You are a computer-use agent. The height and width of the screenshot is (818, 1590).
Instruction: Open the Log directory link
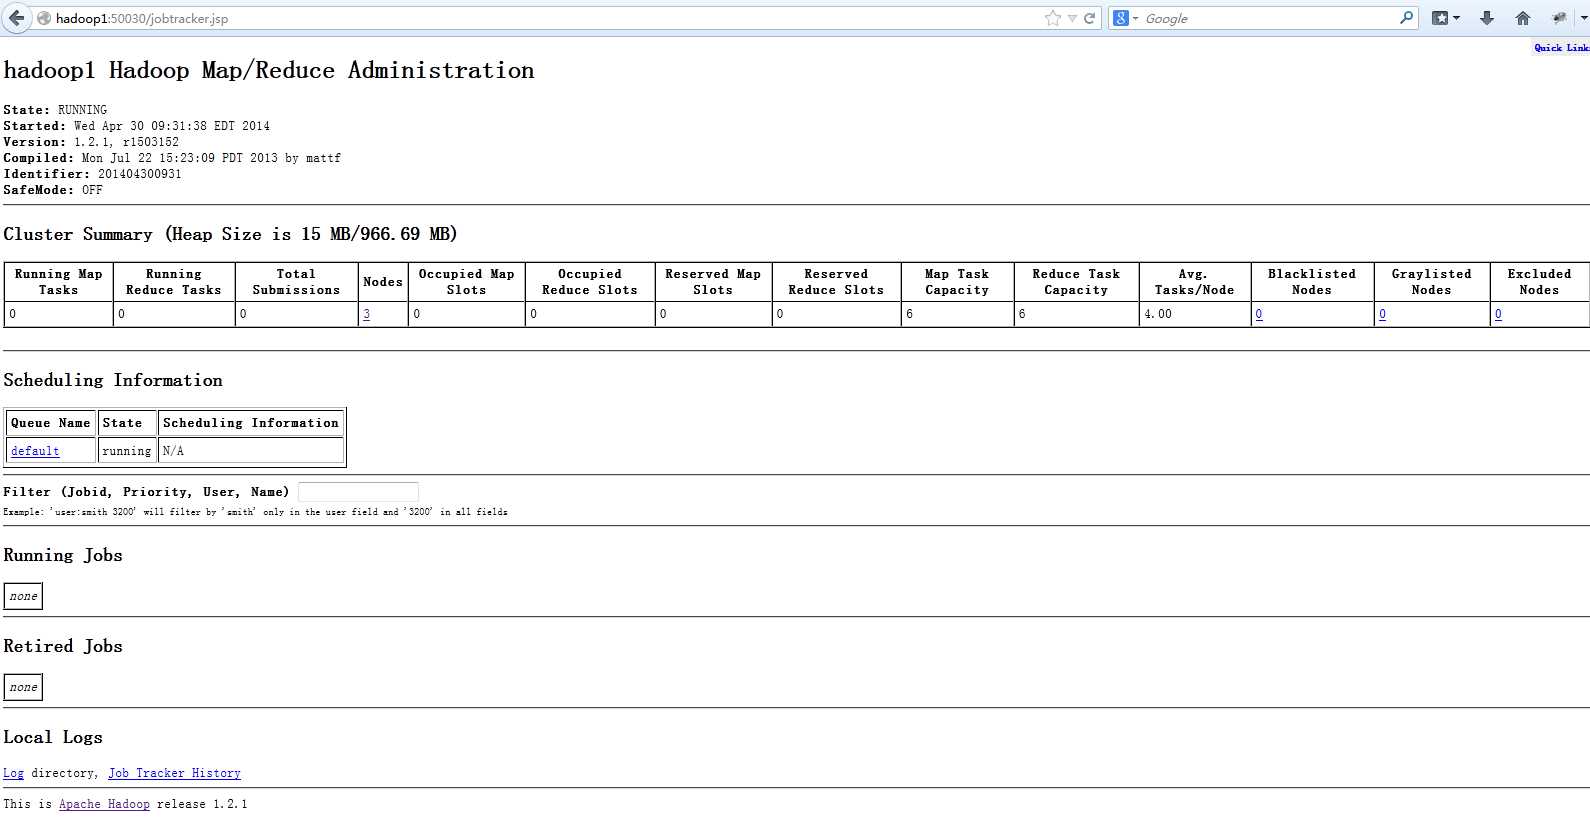[x=13, y=773]
